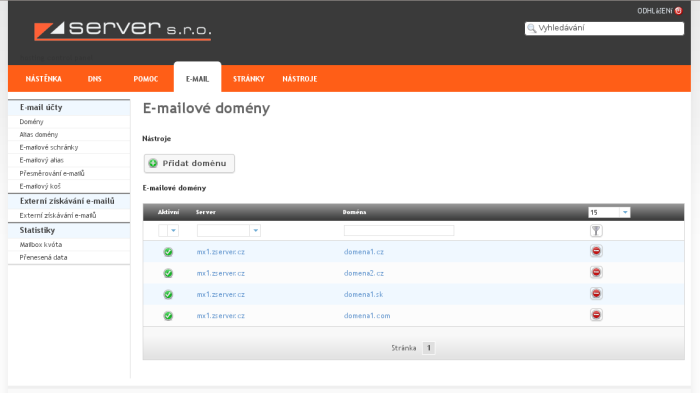Open E-mailový koš in the sidebar
The width and height of the screenshot is (700, 393).
(x=40, y=186)
